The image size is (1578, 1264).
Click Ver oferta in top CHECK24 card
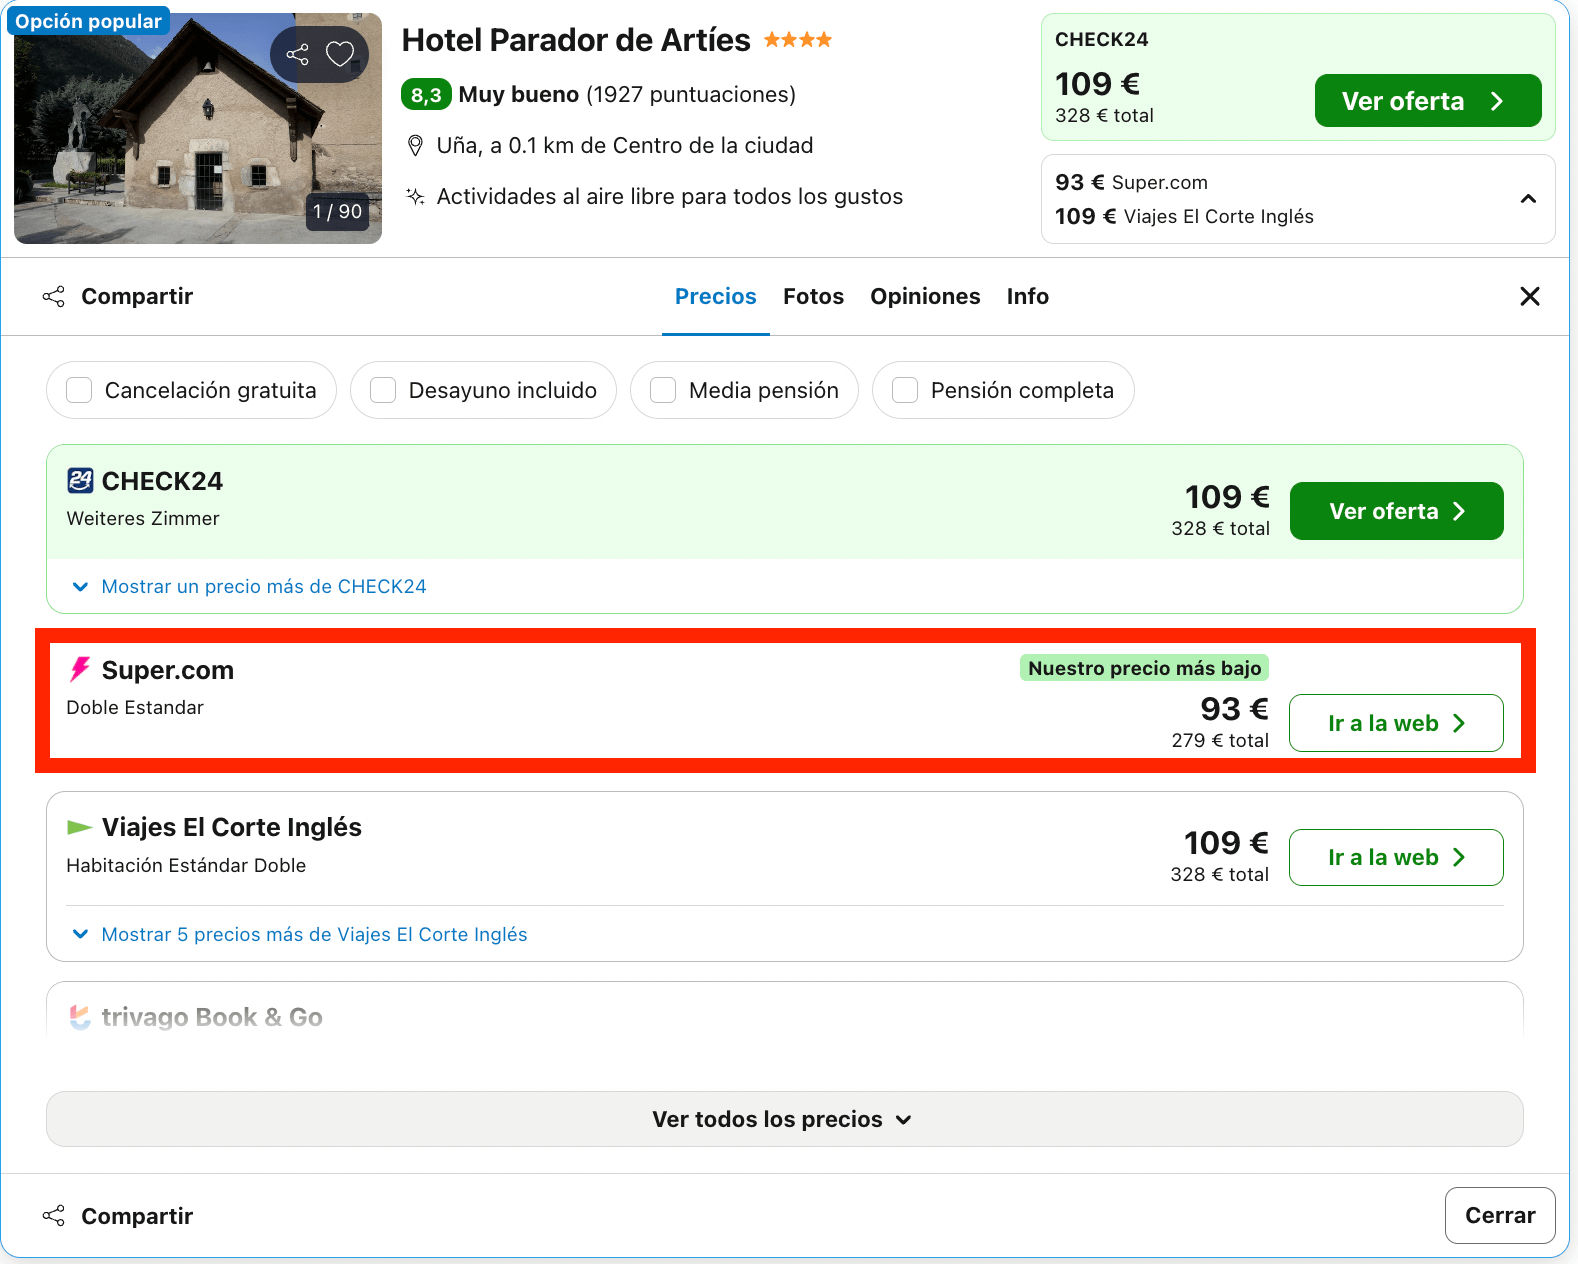[x=1427, y=101]
